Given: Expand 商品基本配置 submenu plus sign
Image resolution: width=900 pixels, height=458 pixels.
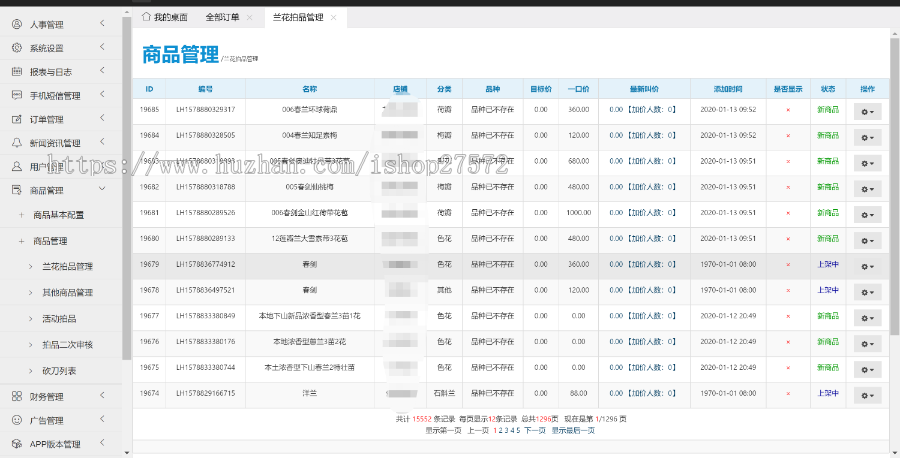Looking at the screenshot, I should 21,215.
